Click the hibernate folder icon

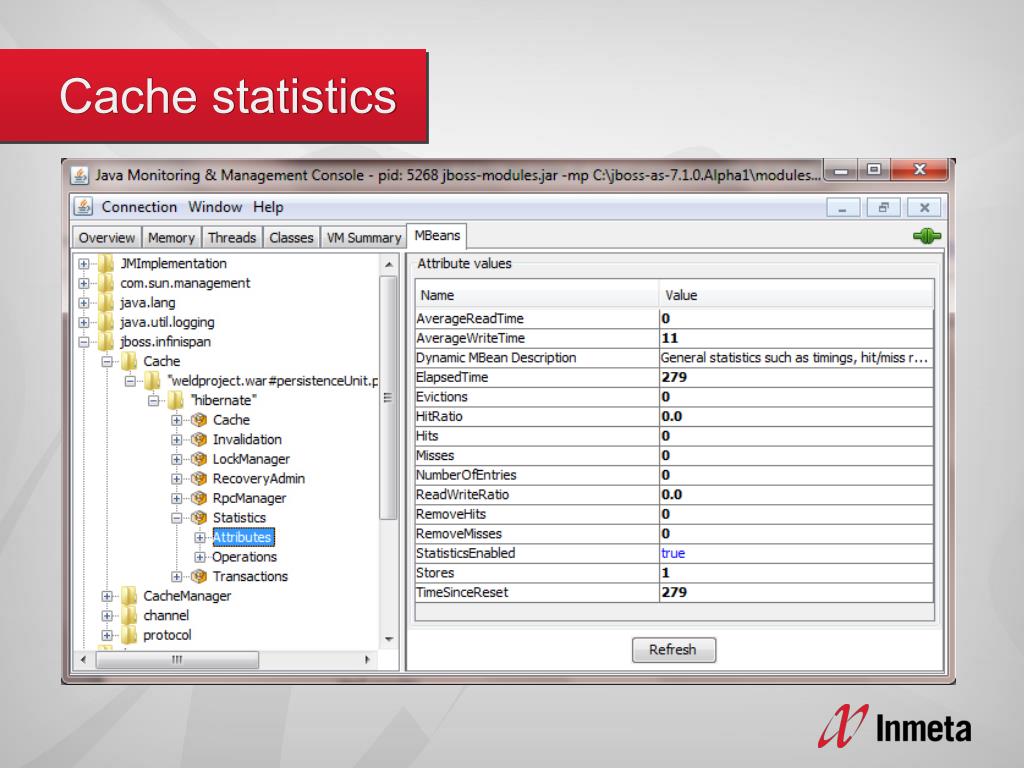176,400
